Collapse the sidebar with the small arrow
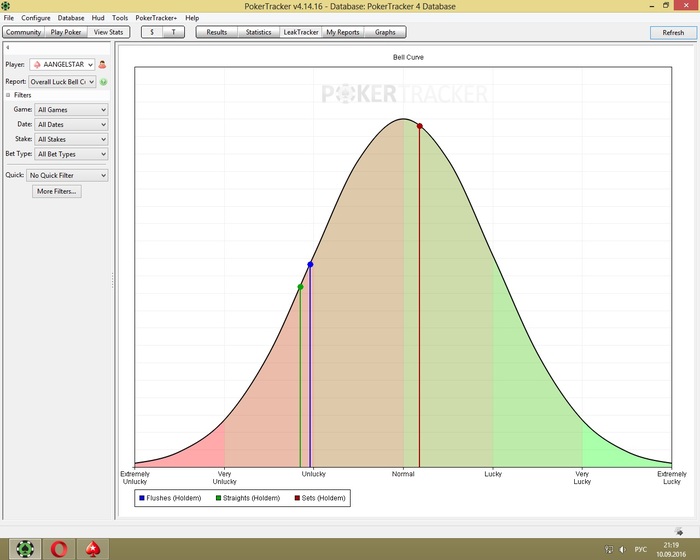Image resolution: width=700 pixels, height=560 pixels. point(8,47)
